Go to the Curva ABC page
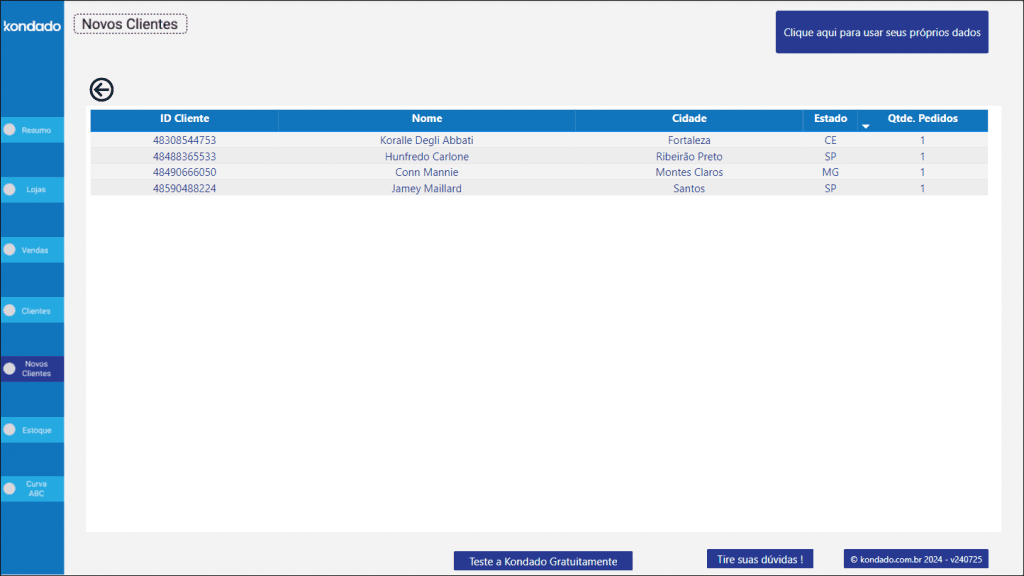This screenshot has width=1024, height=576. coord(36,489)
